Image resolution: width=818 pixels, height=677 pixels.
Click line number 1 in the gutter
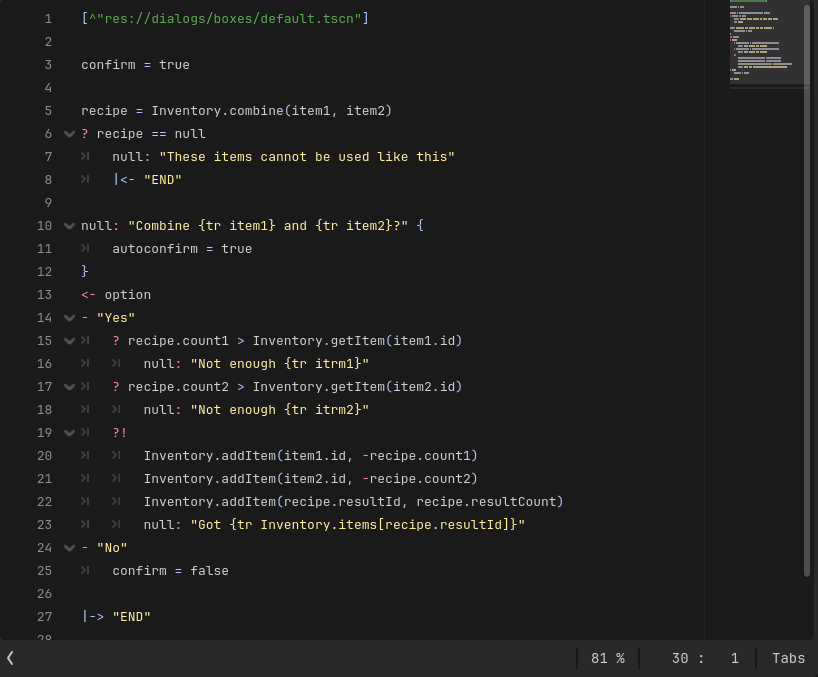coord(48,19)
